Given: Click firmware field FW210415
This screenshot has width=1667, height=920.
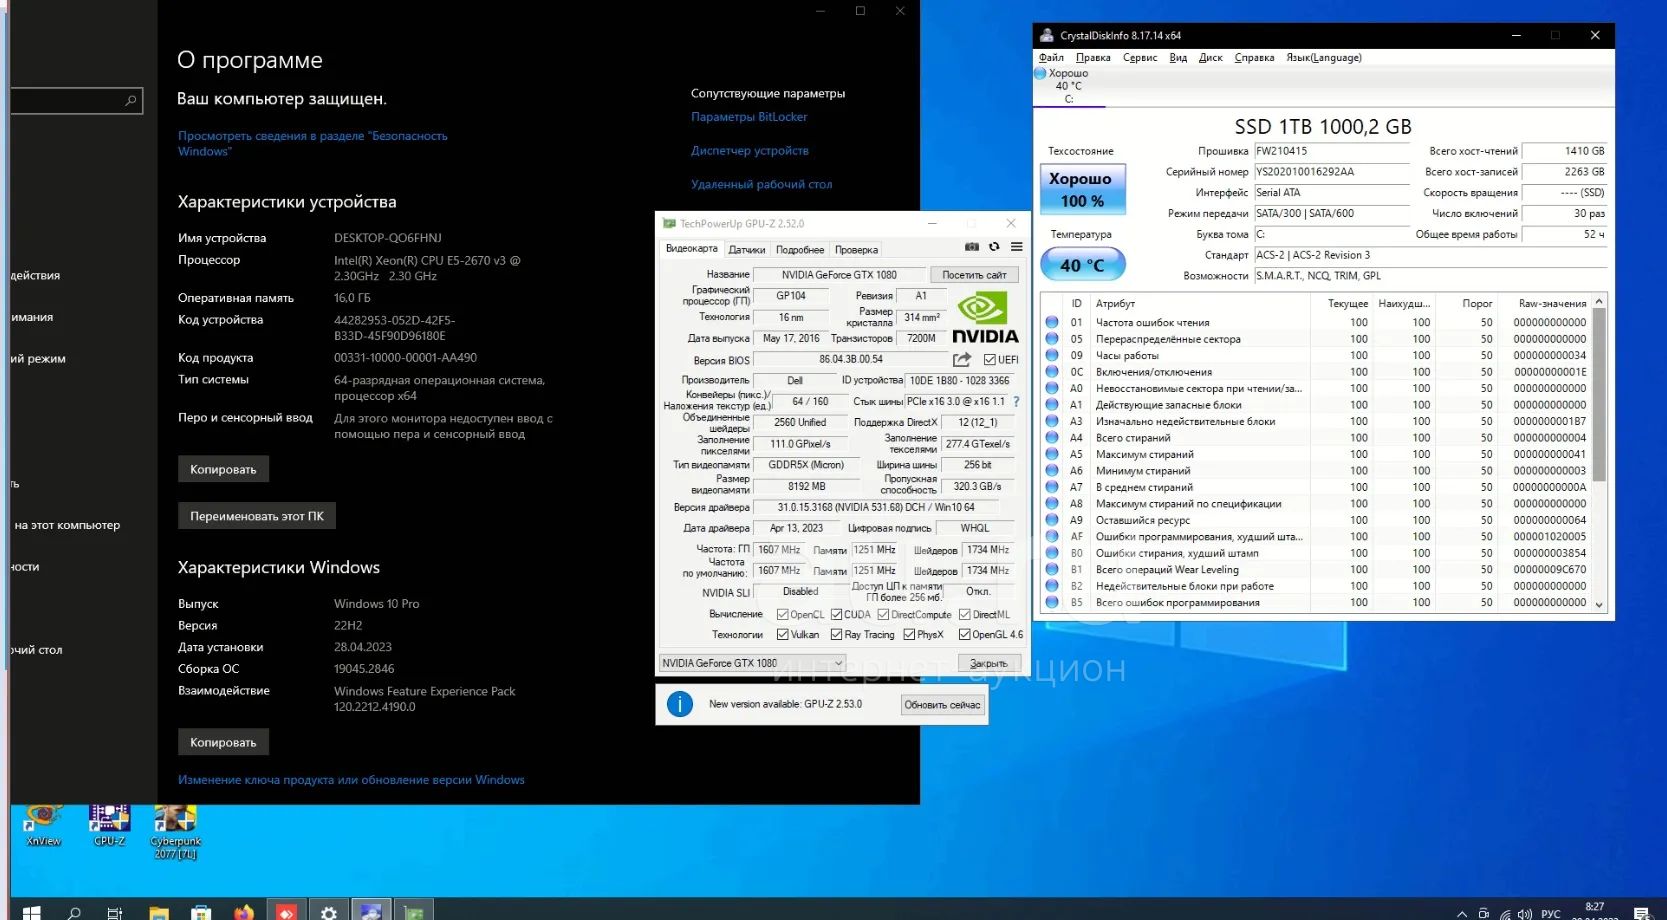Looking at the screenshot, I should point(1331,151).
